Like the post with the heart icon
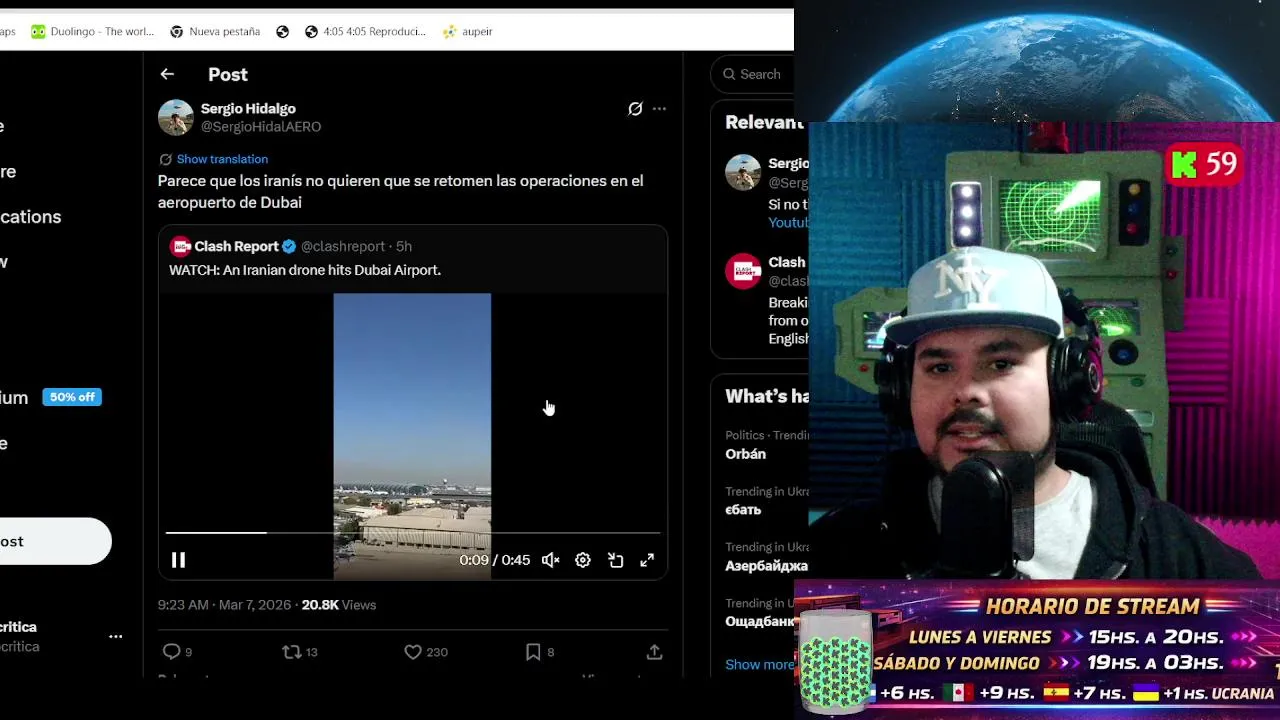Image resolution: width=1280 pixels, height=720 pixels. pyautogui.click(x=413, y=652)
